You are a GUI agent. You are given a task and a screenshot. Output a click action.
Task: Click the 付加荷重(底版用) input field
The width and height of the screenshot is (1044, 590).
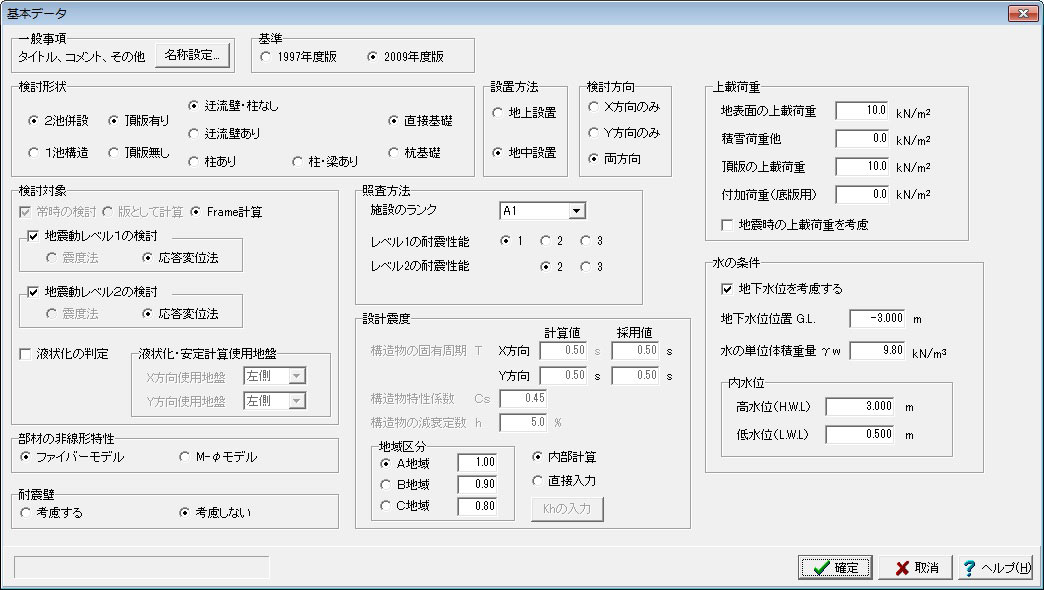tap(862, 194)
